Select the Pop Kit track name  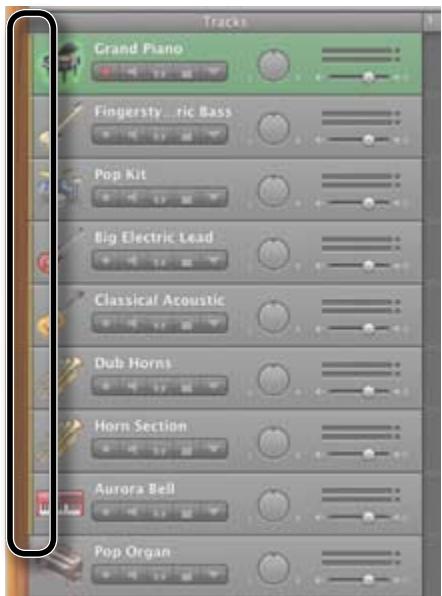point(120,175)
